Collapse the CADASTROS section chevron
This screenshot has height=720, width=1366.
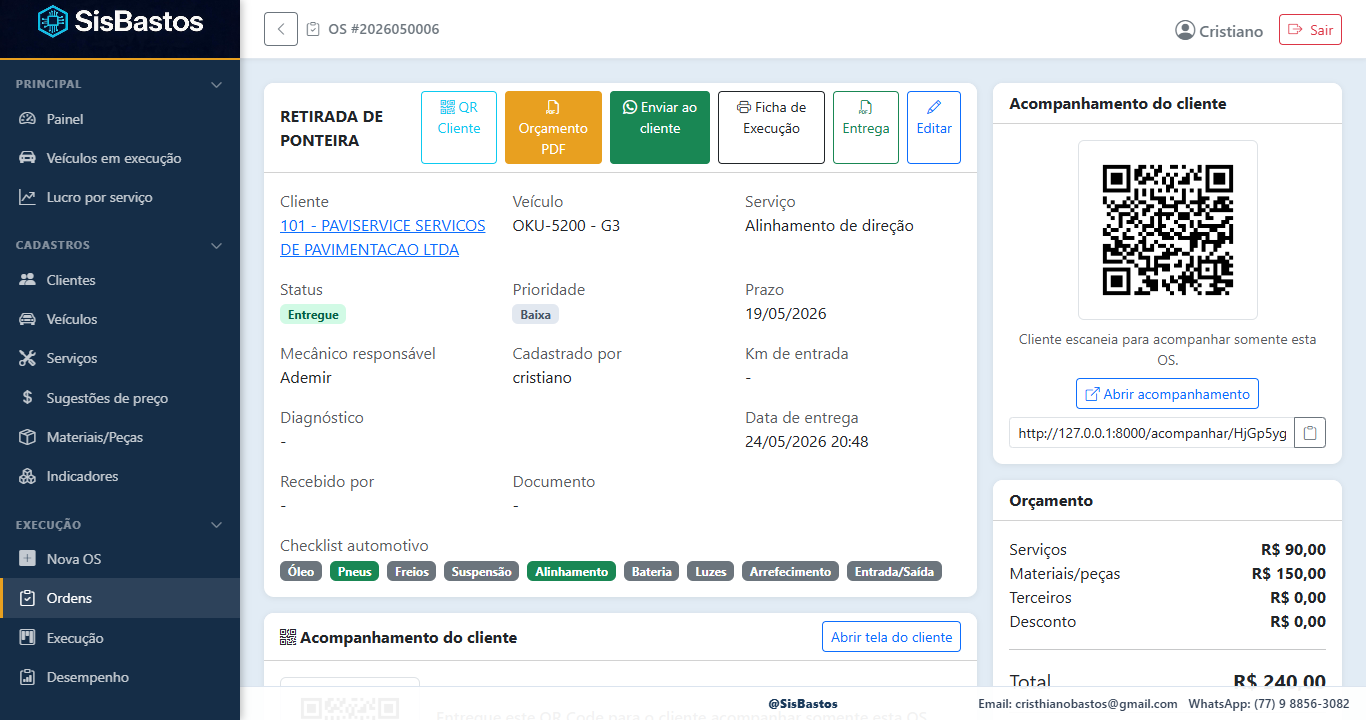click(x=216, y=245)
